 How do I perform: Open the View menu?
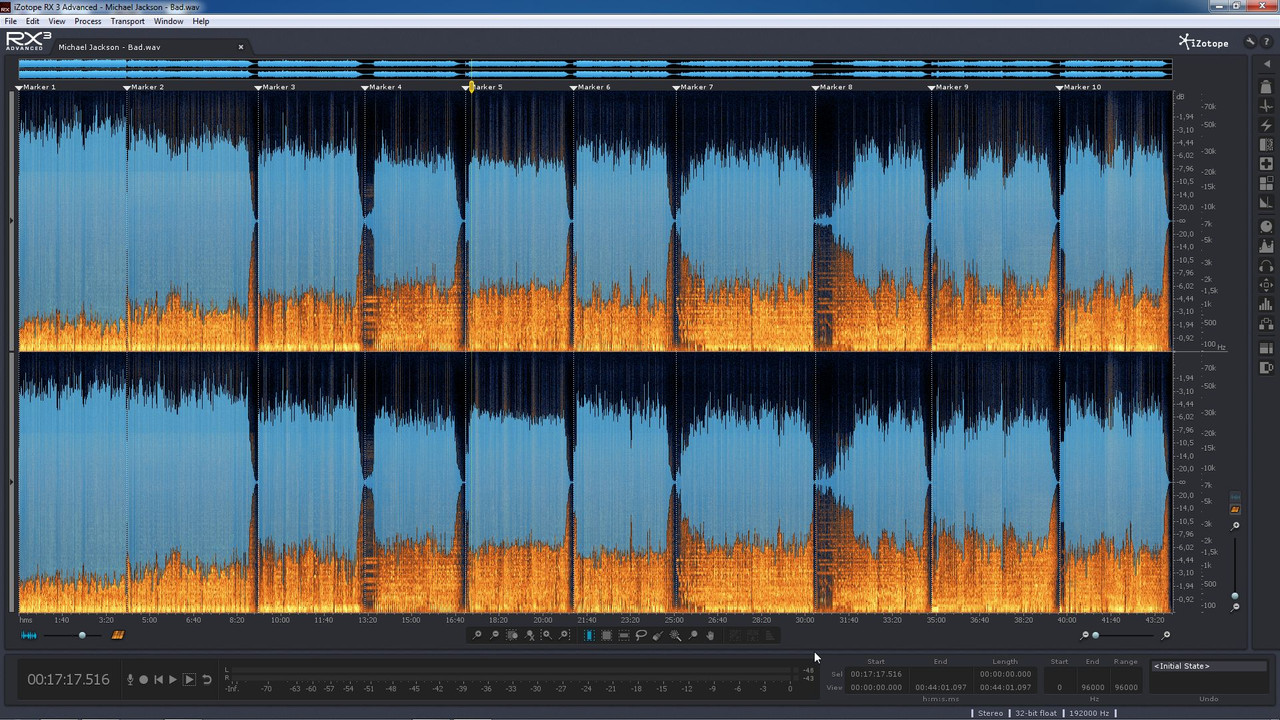pos(57,21)
